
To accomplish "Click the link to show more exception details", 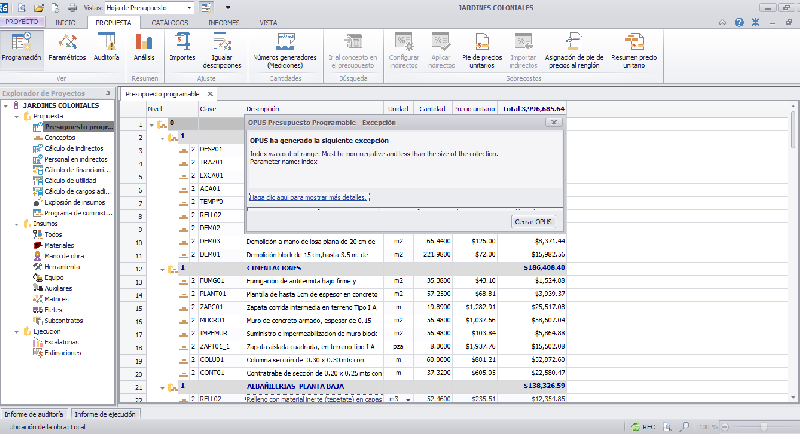I will click(x=309, y=198).
